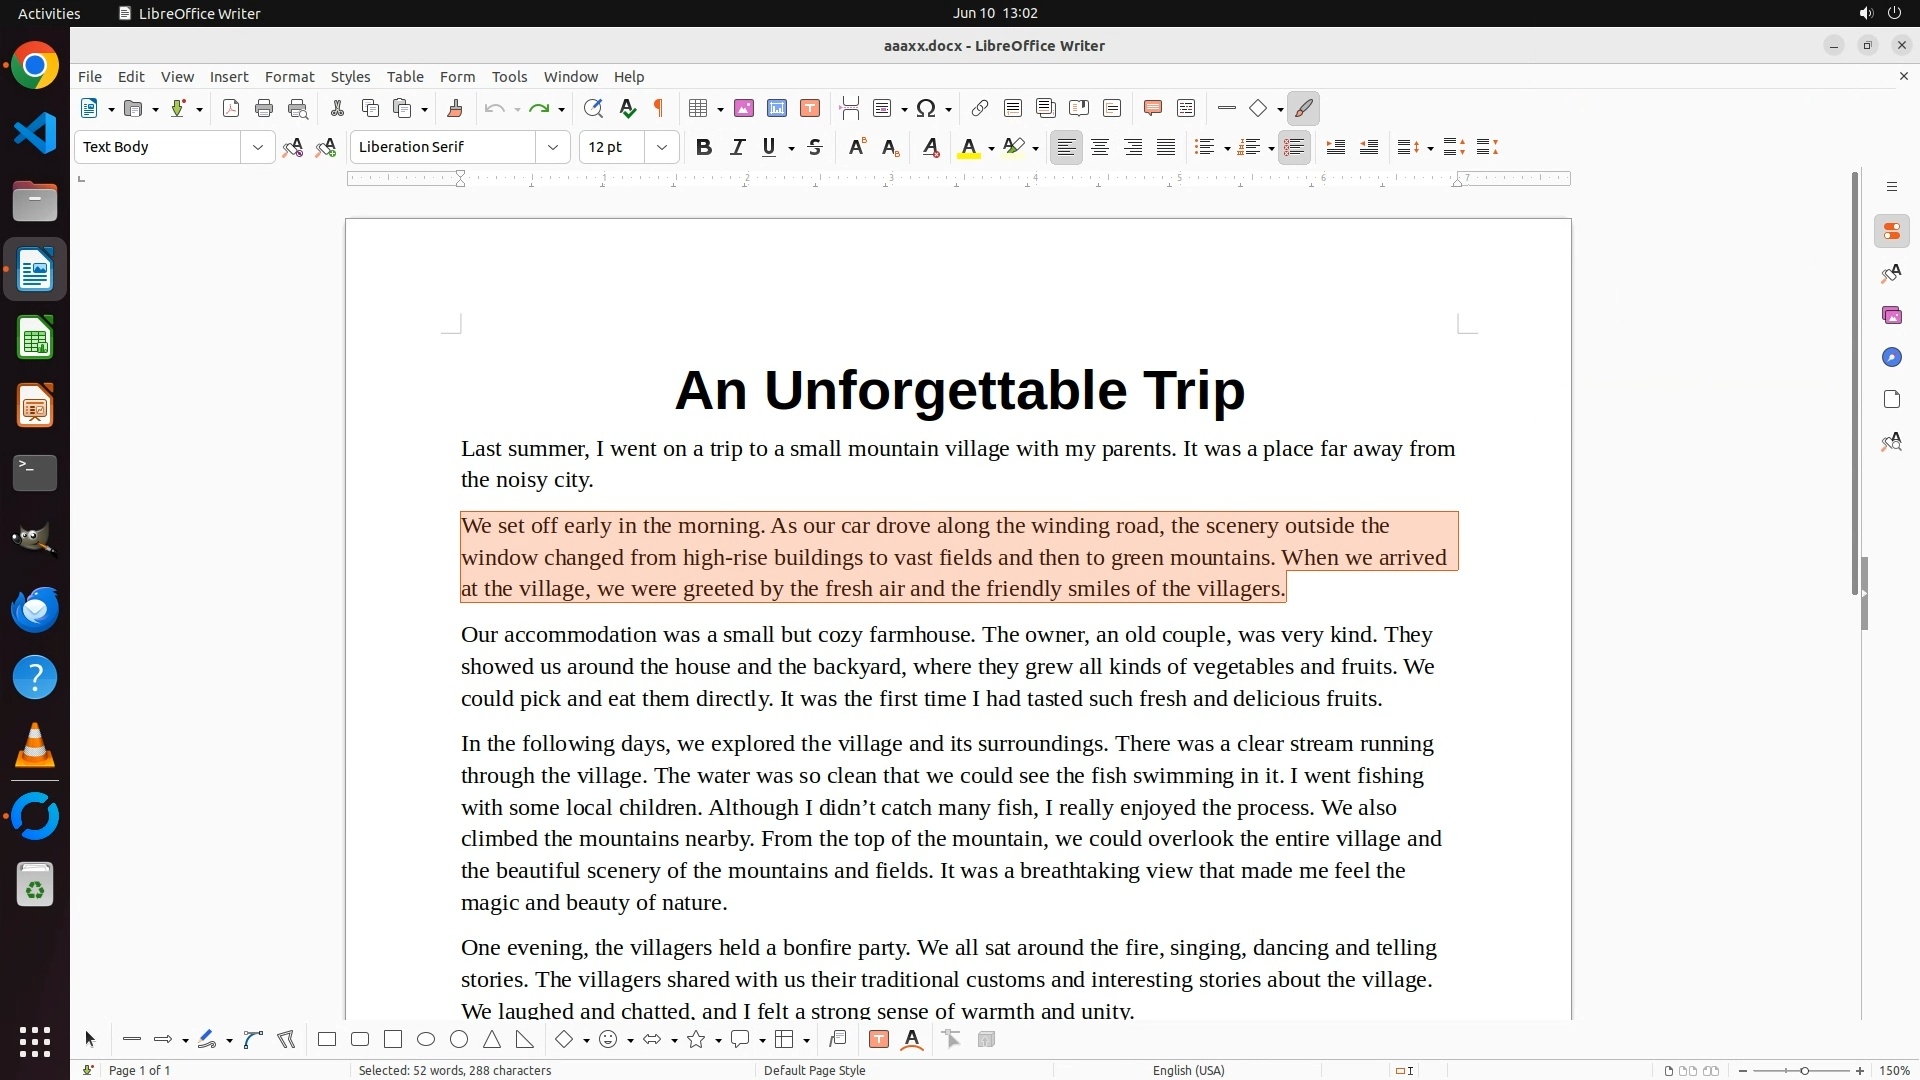Open the sidebar Navigator compass icon
The height and width of the screenshot is (1080, 1920).
(1891, 357)
